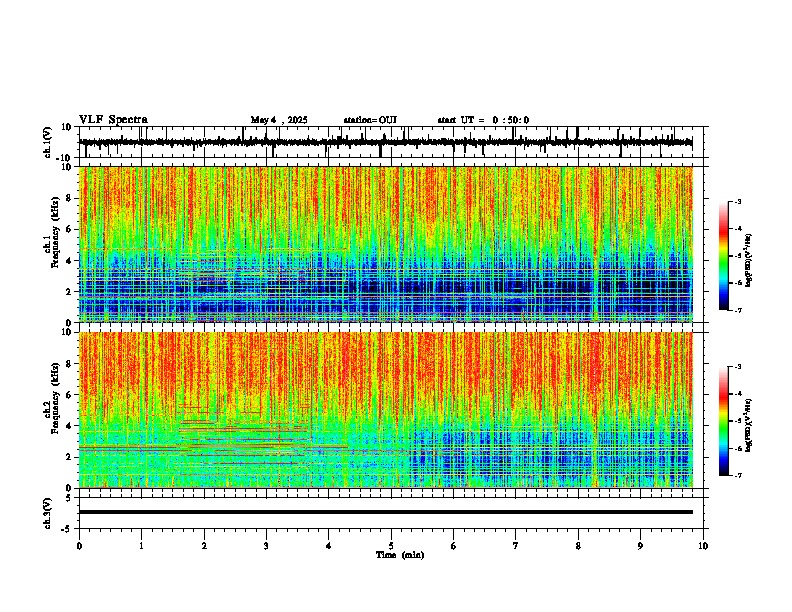Viewport: 792px width, 612px height.
Task: Click the "ch.3(V)" axis label
Action: 48,513
